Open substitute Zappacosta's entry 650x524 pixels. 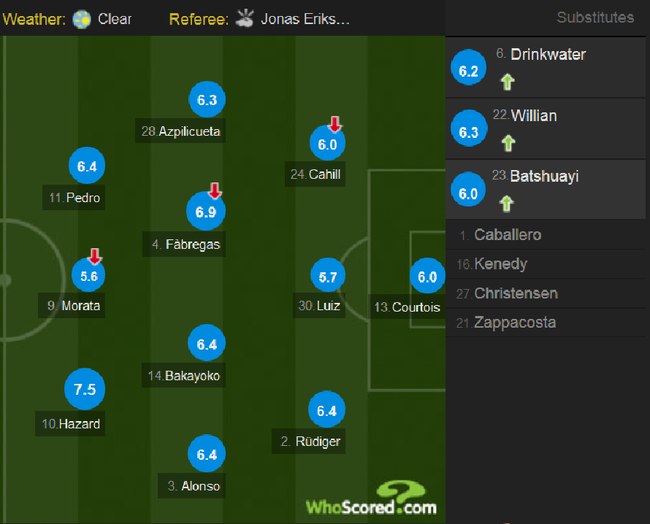(546, 323)
